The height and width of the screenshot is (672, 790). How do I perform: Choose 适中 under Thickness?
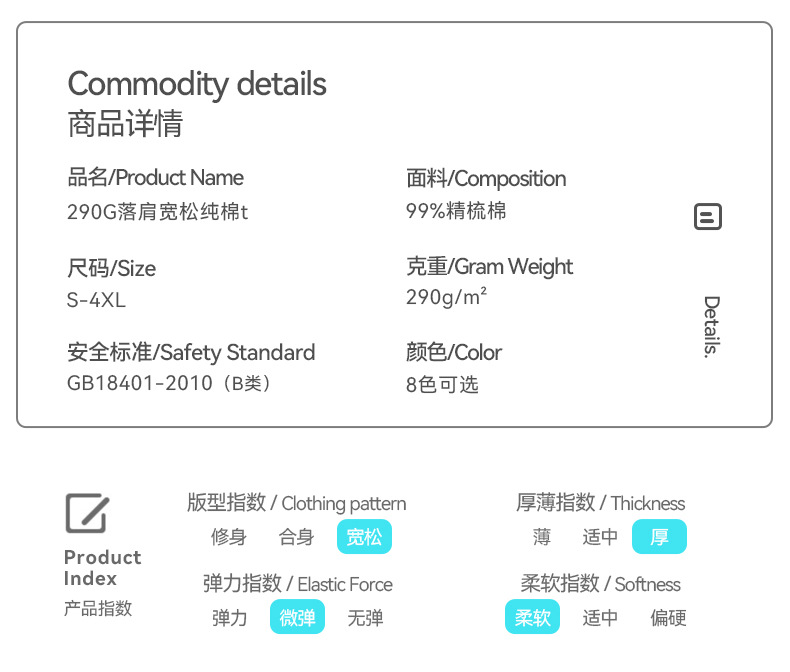coord(600,537)
